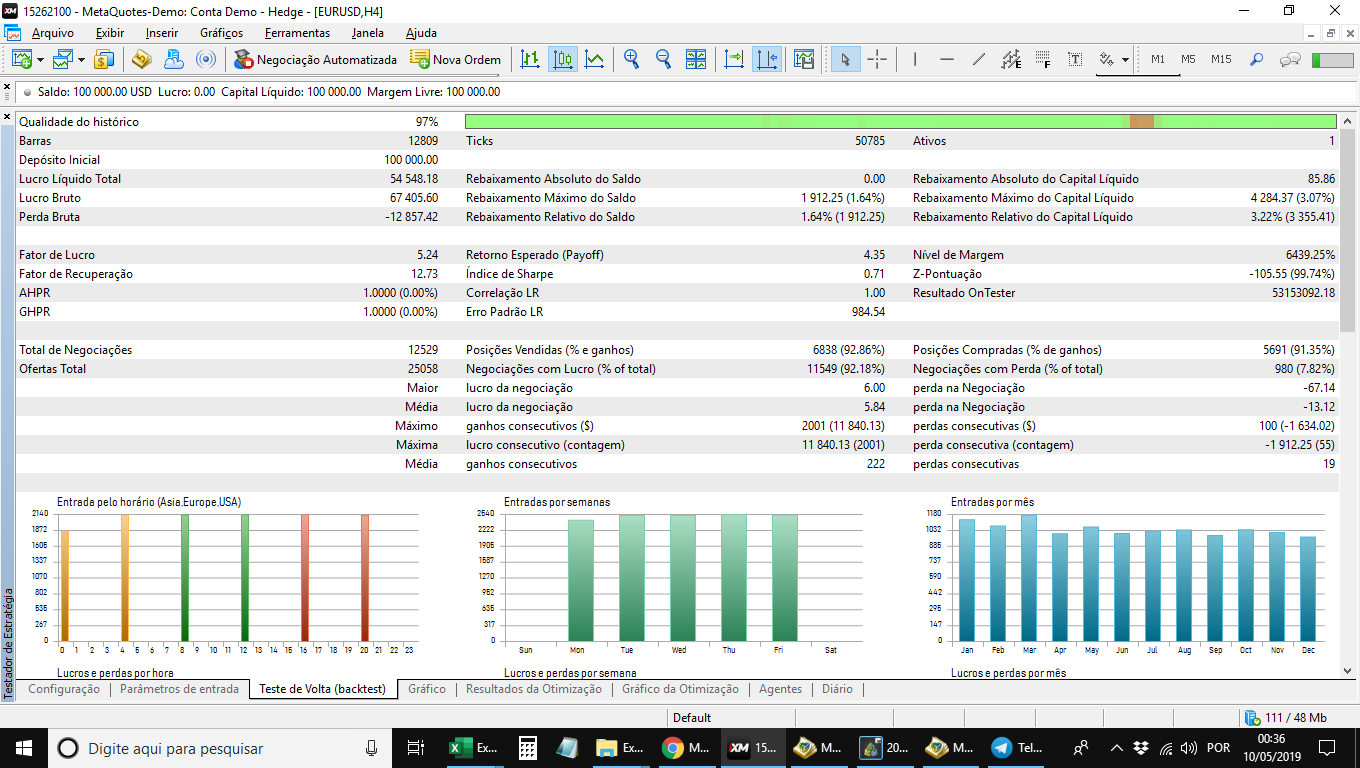1360x768 pixels.
Task: Click the shapes objects icon
Action: click(x=1107, y=60)
